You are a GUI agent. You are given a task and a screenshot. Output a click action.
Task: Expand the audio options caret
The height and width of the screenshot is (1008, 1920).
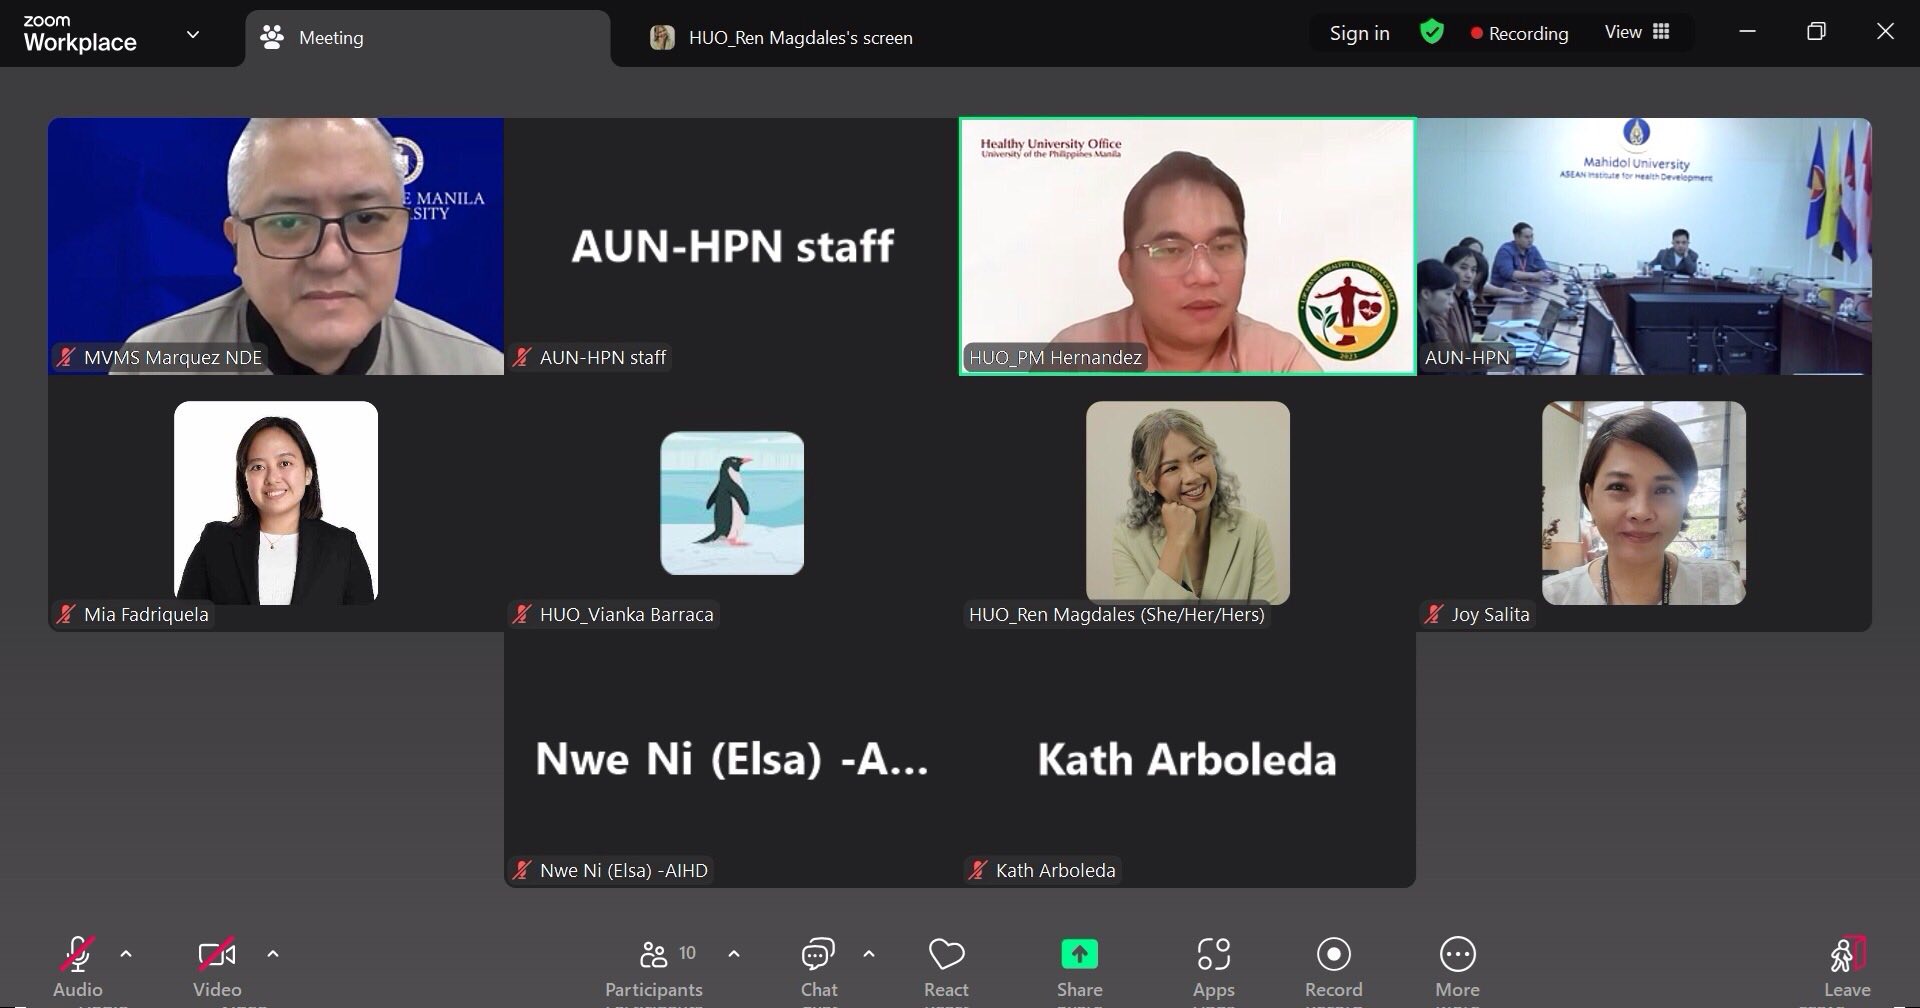click(x=126, y=954)
